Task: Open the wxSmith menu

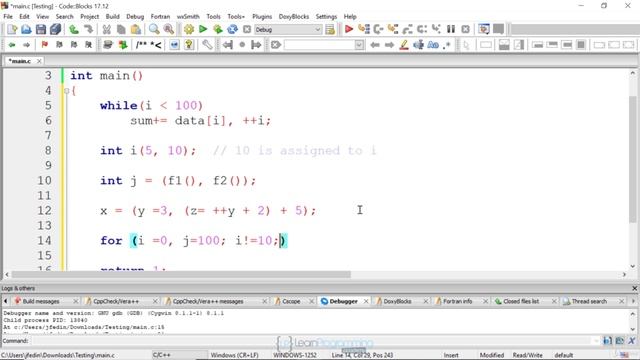Action: (x=188, y=16)
